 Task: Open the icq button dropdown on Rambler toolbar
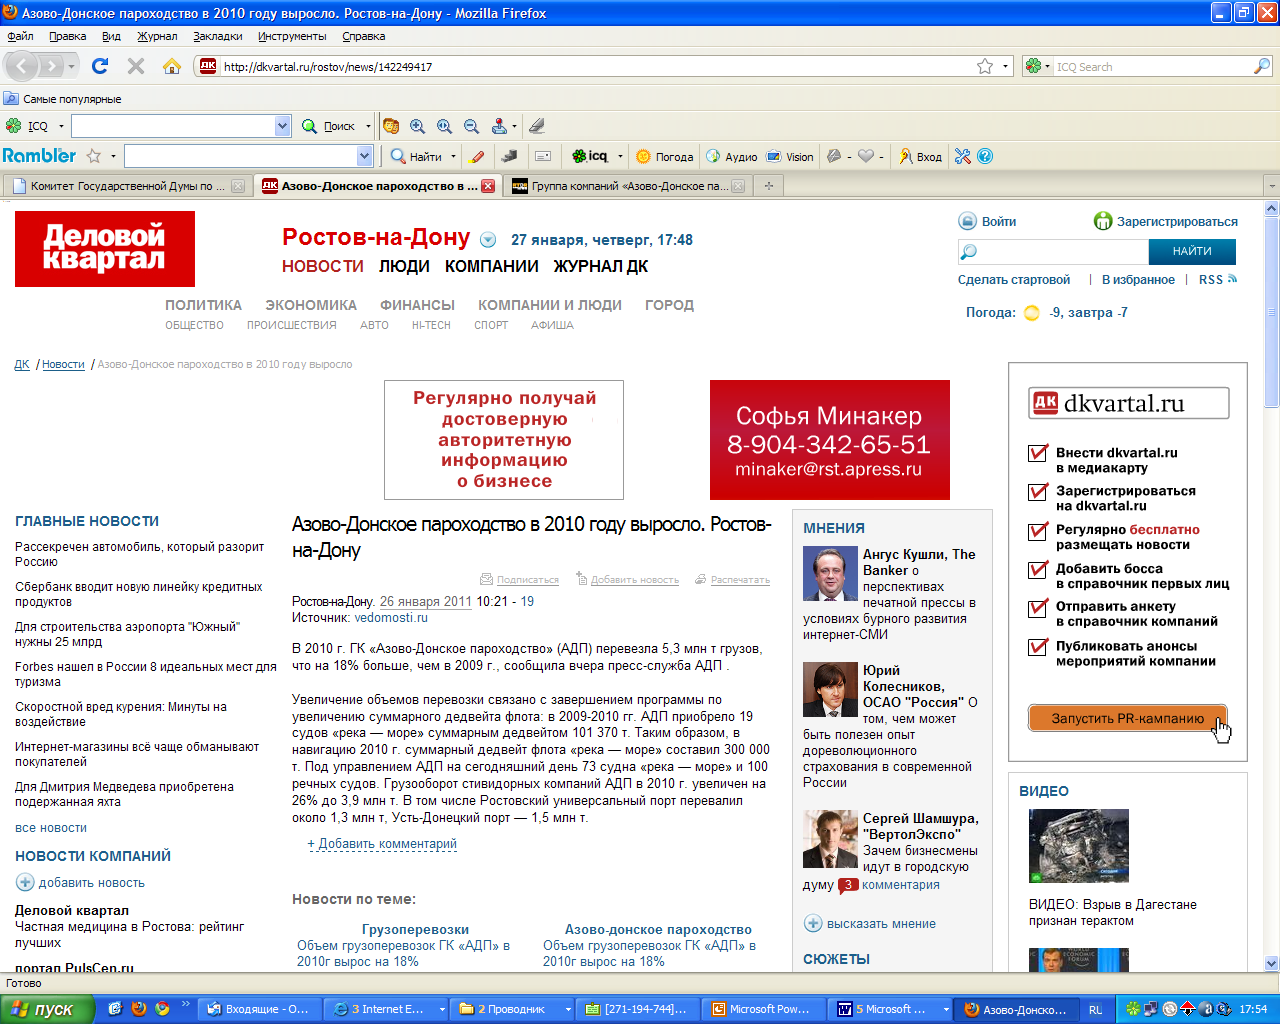620,156
